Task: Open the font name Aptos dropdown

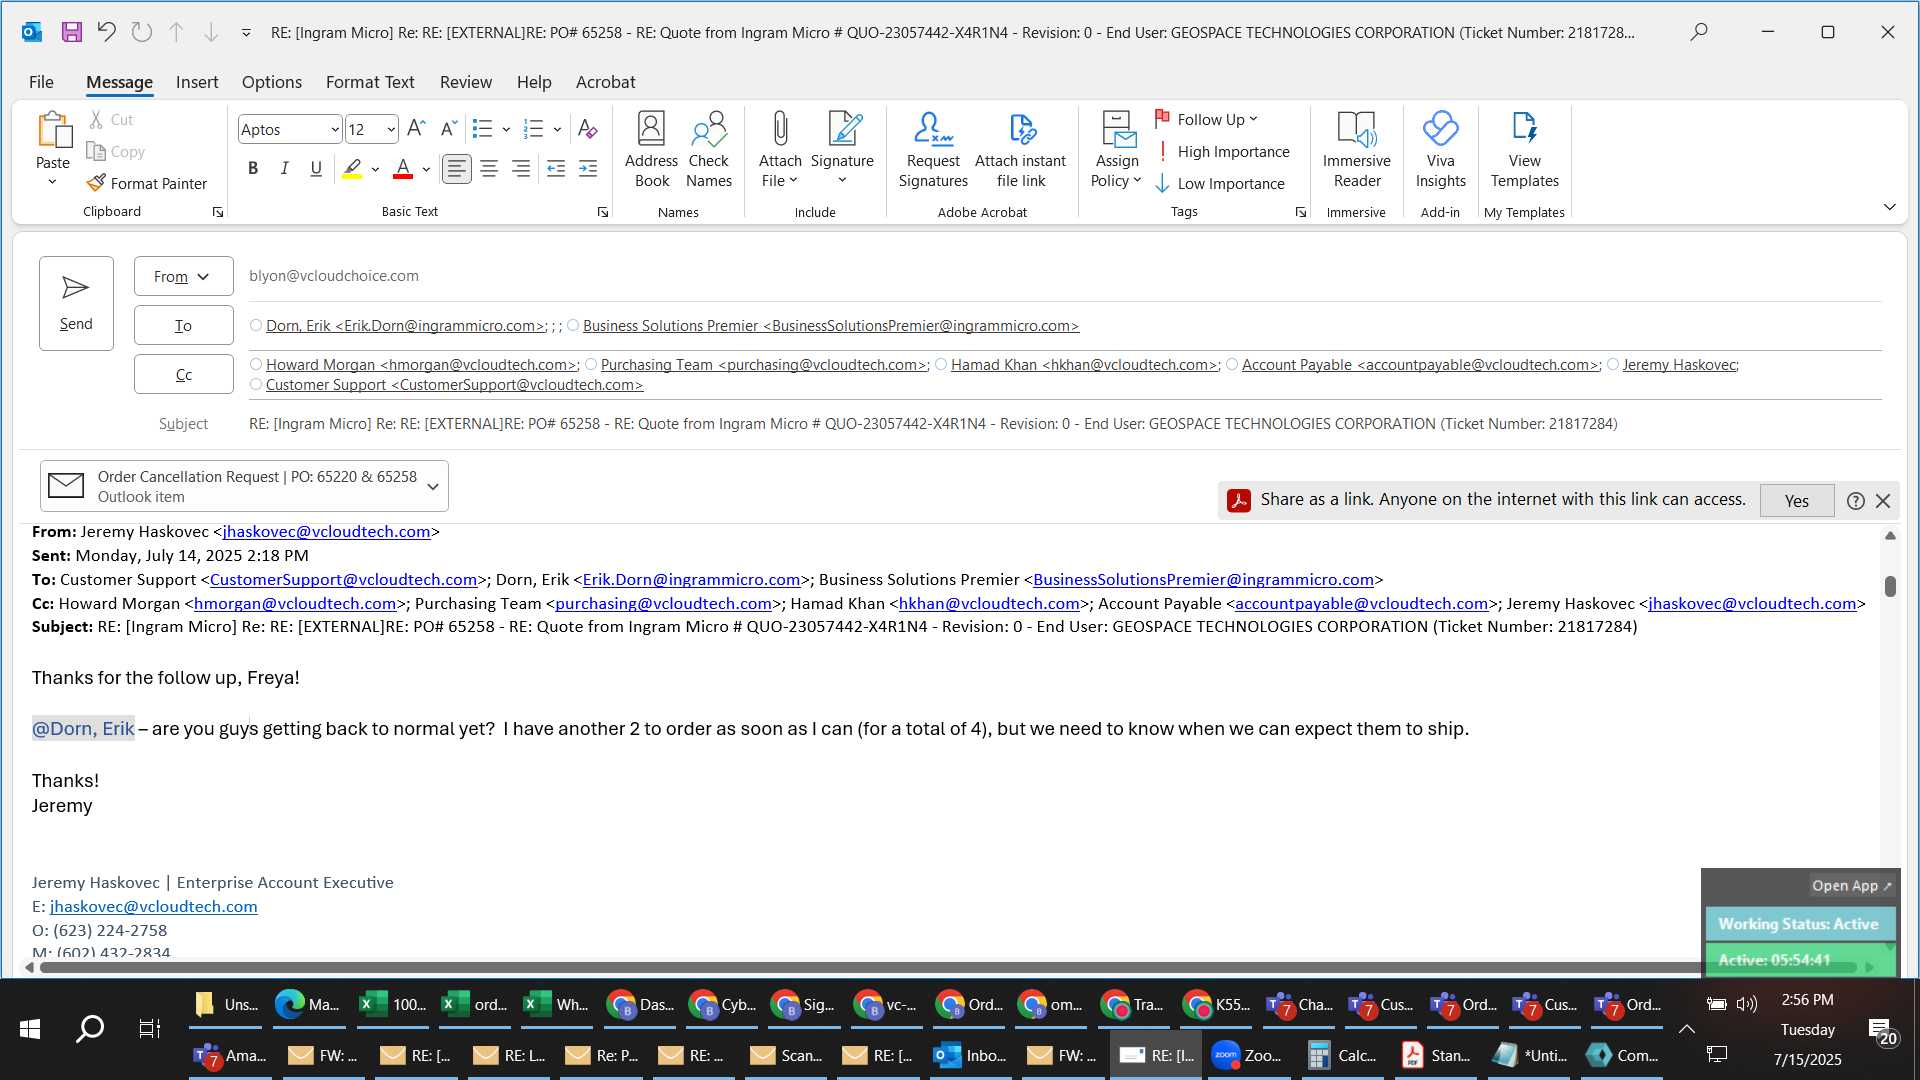Action: pyautogui.click(x=334, y=129)
